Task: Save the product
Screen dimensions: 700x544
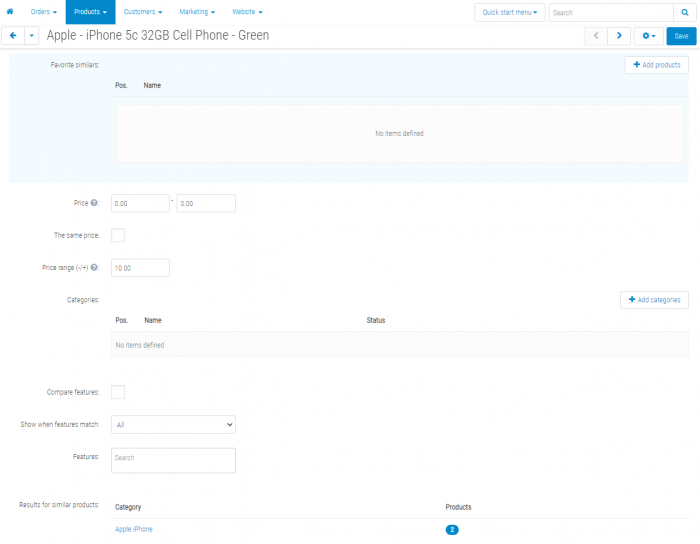Action: point(681,36)
